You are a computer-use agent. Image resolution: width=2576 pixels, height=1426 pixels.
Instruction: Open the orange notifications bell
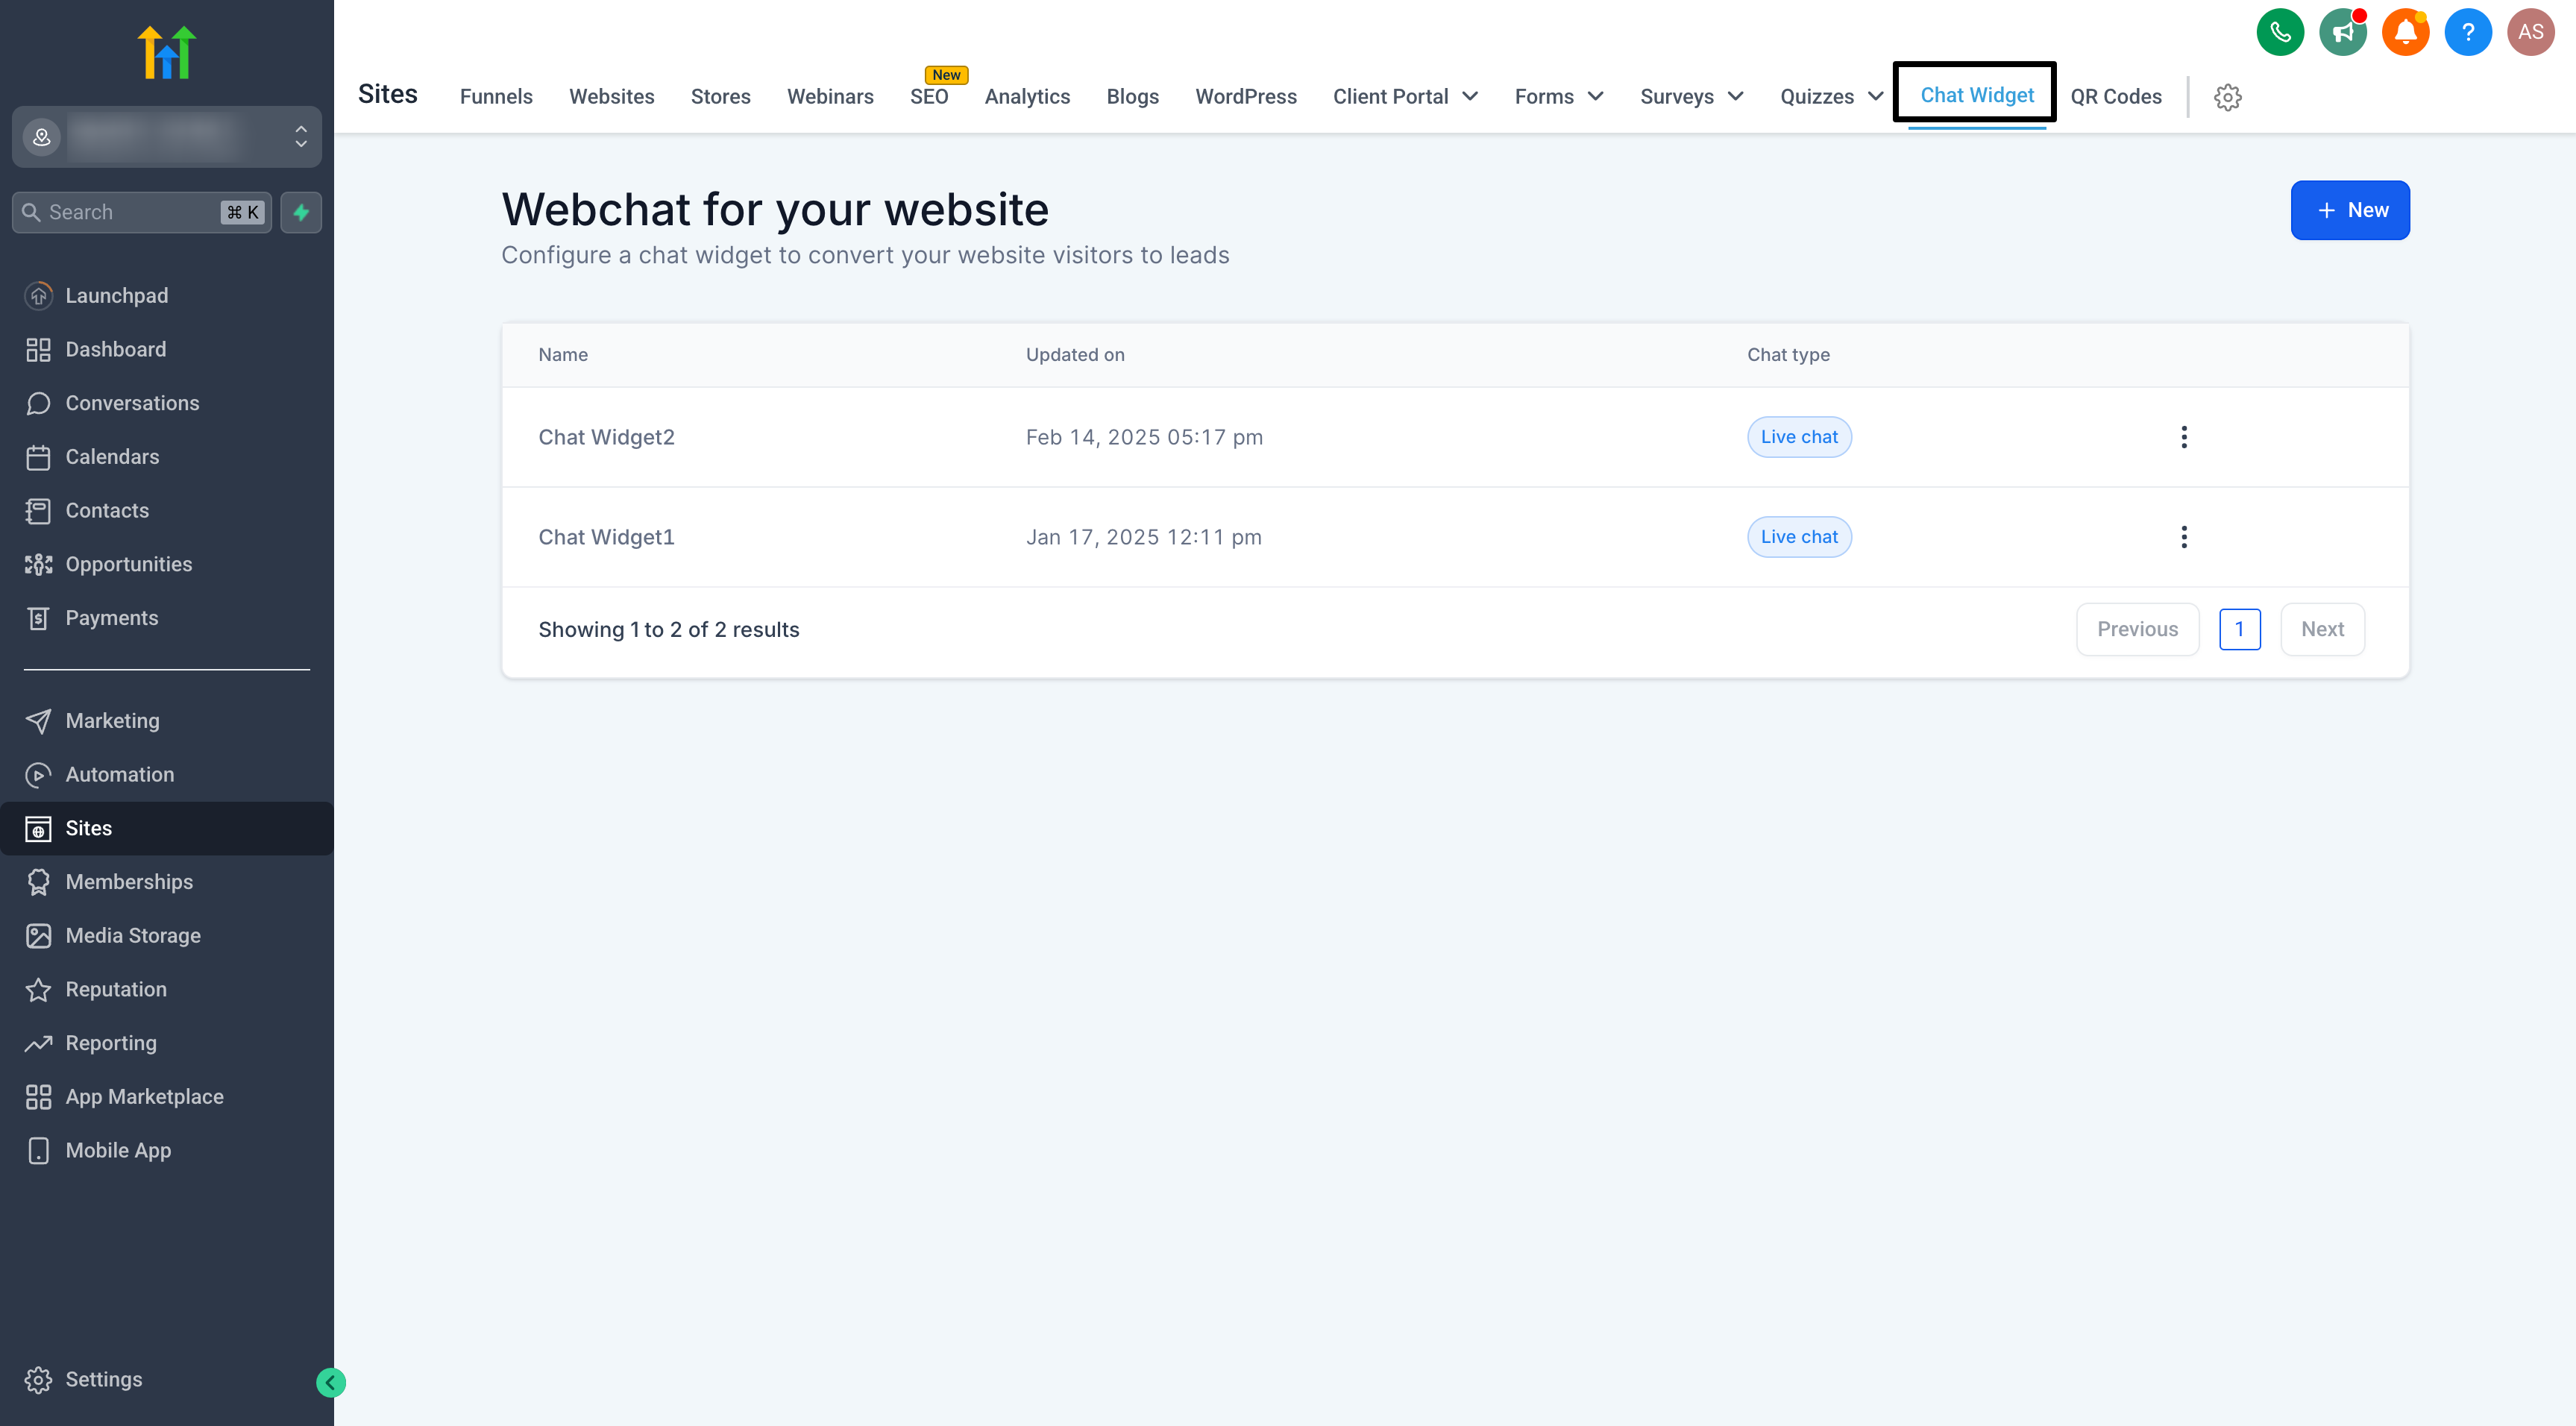2405,32
